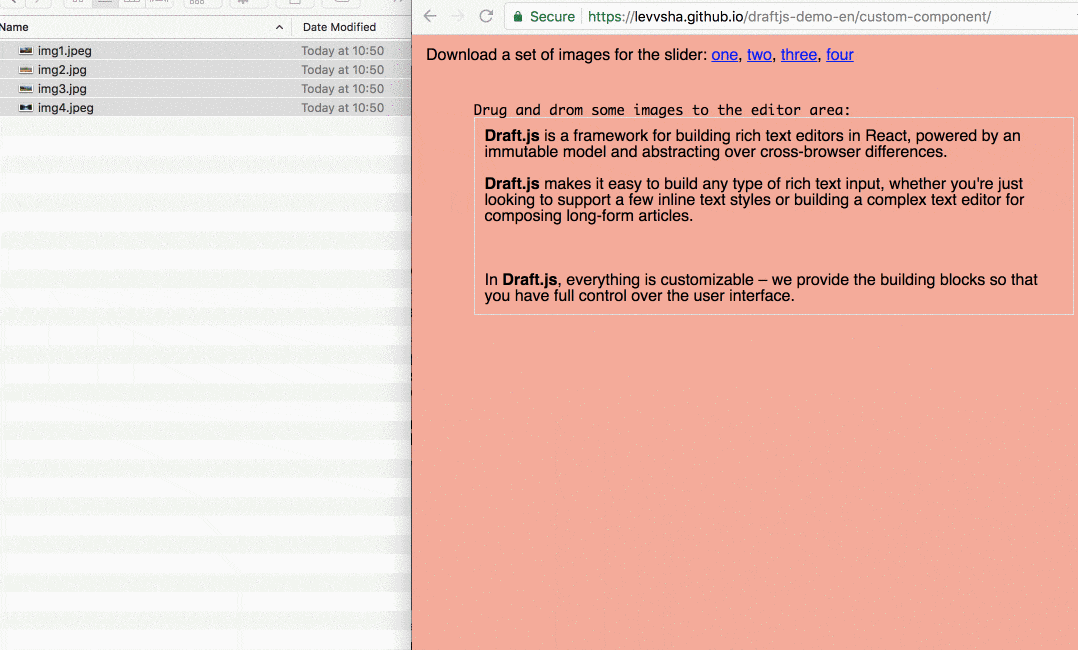Reload the Draft.js demo page
Viewport: 1078px width, 650px height.
(x=487, y=16)
